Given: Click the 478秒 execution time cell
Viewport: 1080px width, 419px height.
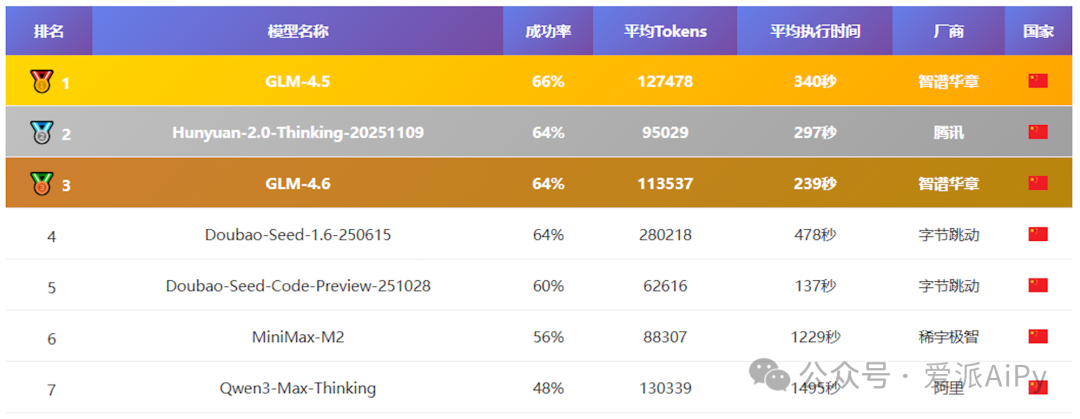Looking at the screenshot, I should pos(815,235).
